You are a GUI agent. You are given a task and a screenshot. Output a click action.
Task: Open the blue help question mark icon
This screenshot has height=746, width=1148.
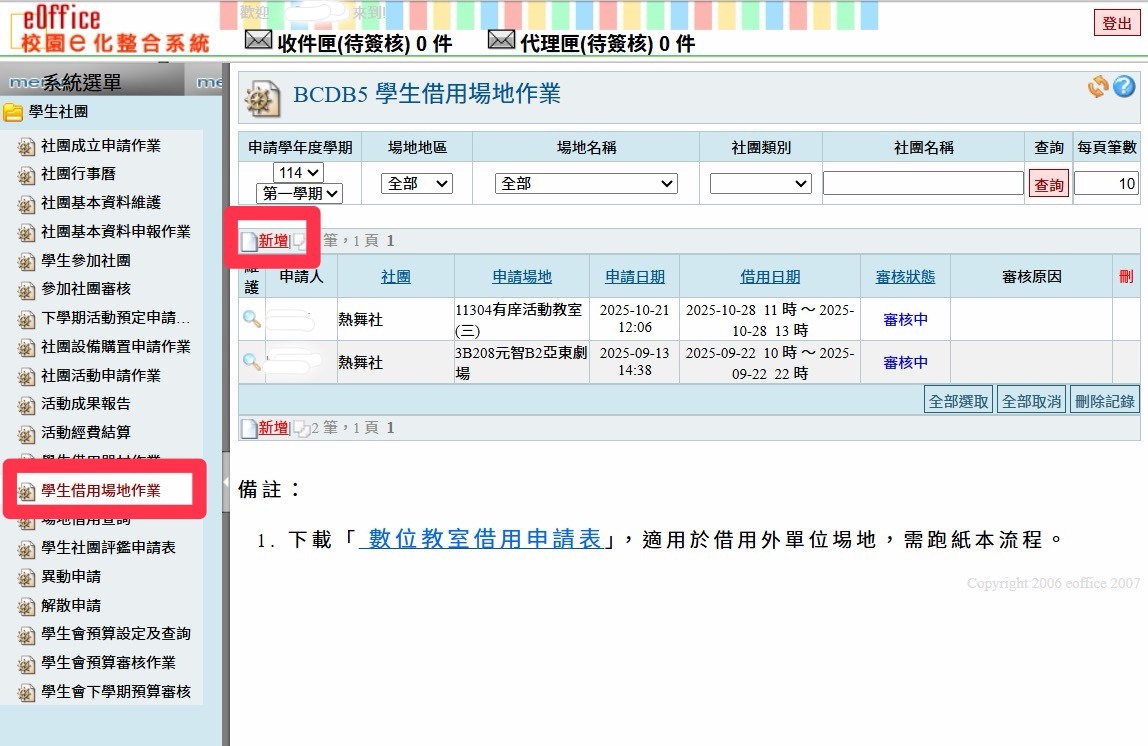[x=1124, y=87]
